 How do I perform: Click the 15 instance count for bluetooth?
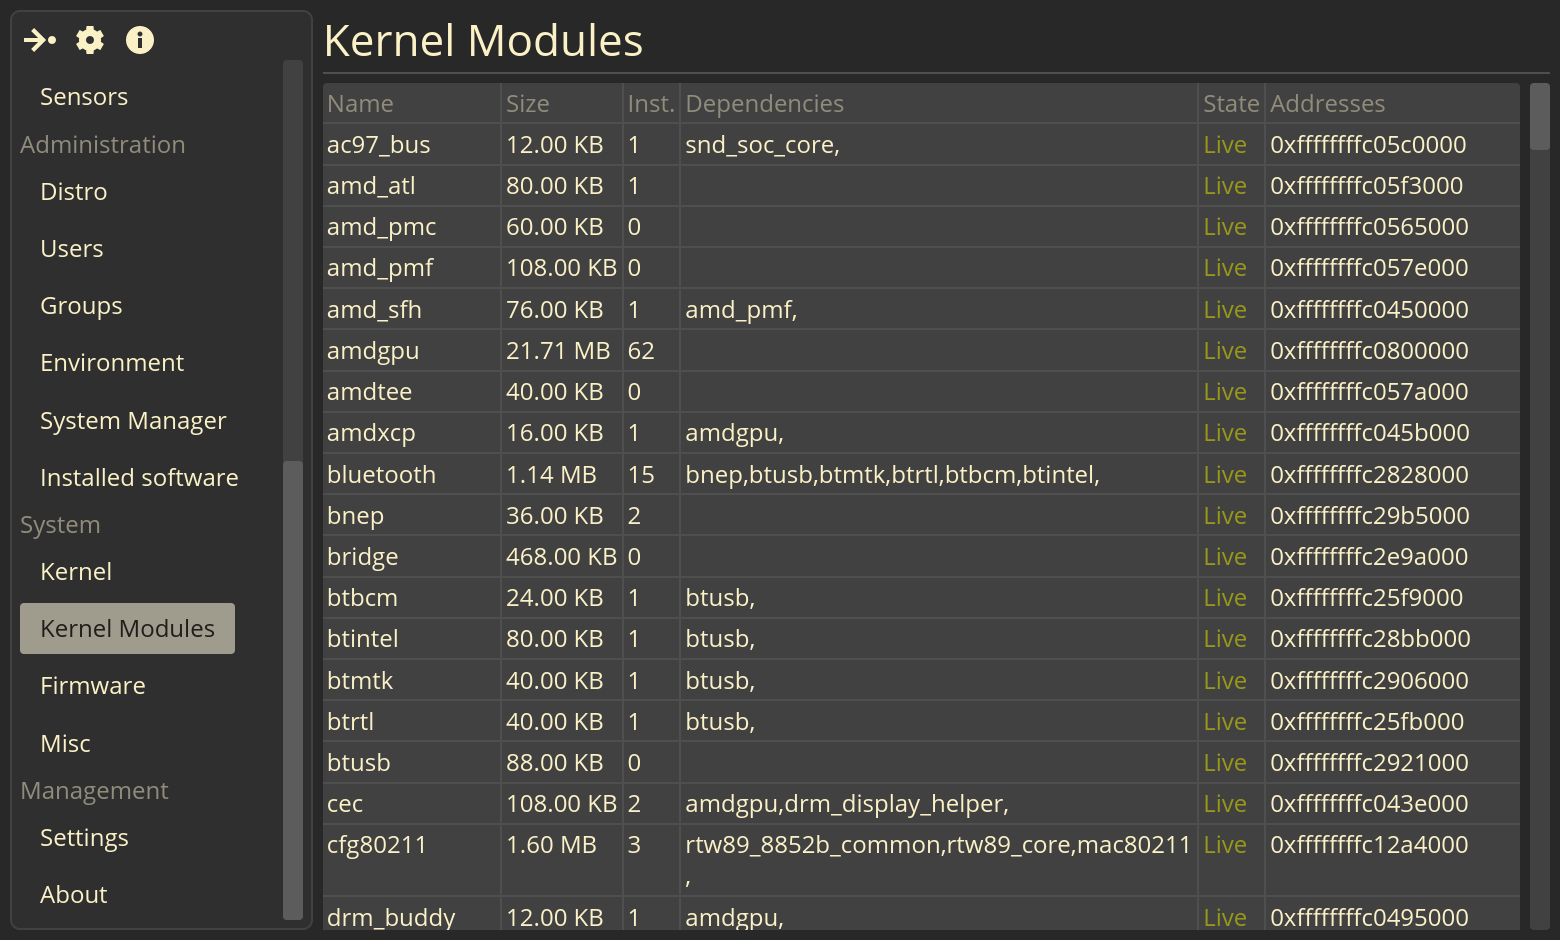[641, 475]
